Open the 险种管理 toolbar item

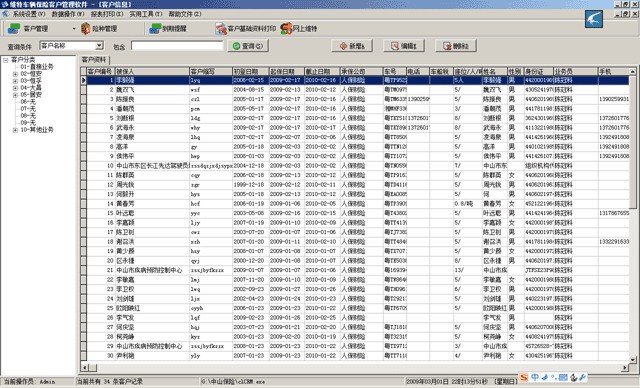(x=99, y=29)
